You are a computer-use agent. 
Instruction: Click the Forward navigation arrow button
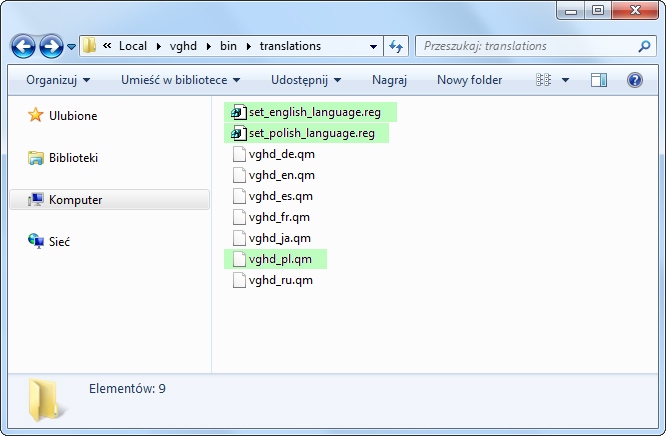point(51,46)
